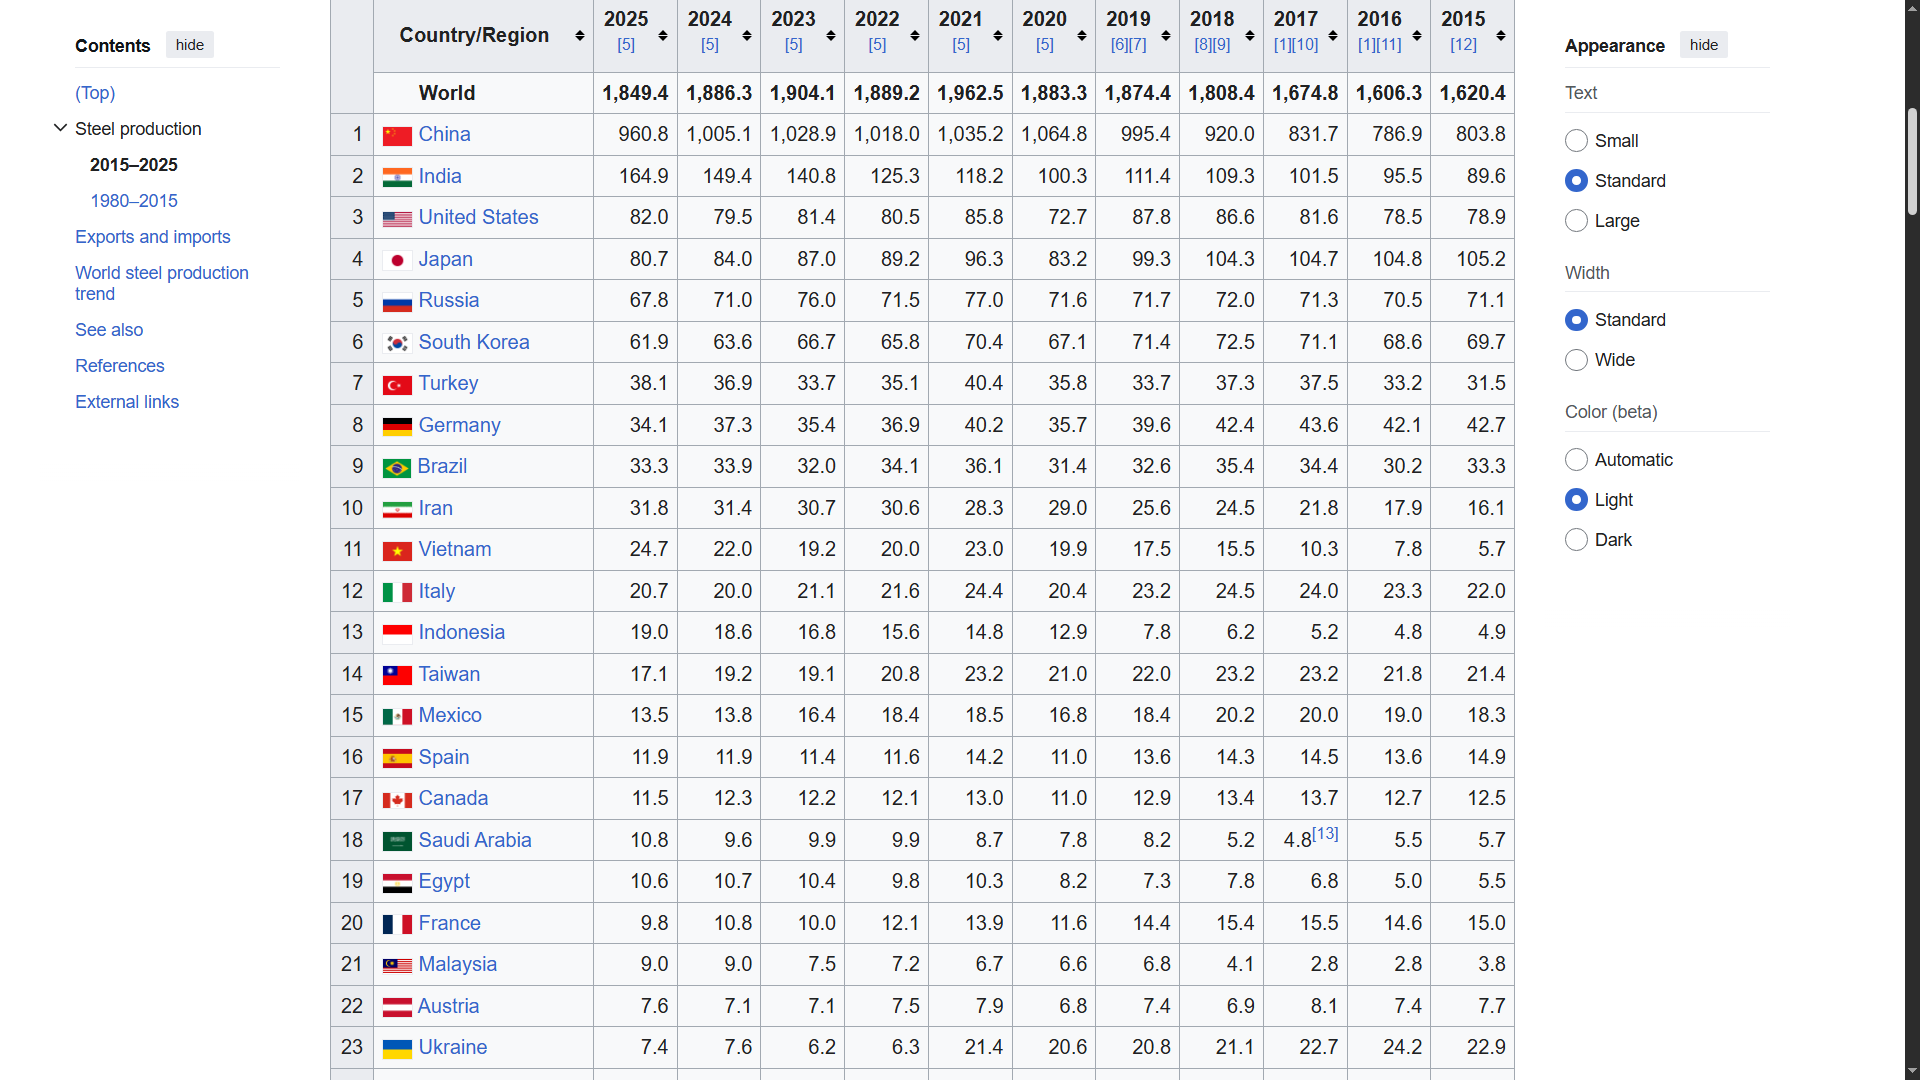Click the China flag icon

(x=397, y=135)
